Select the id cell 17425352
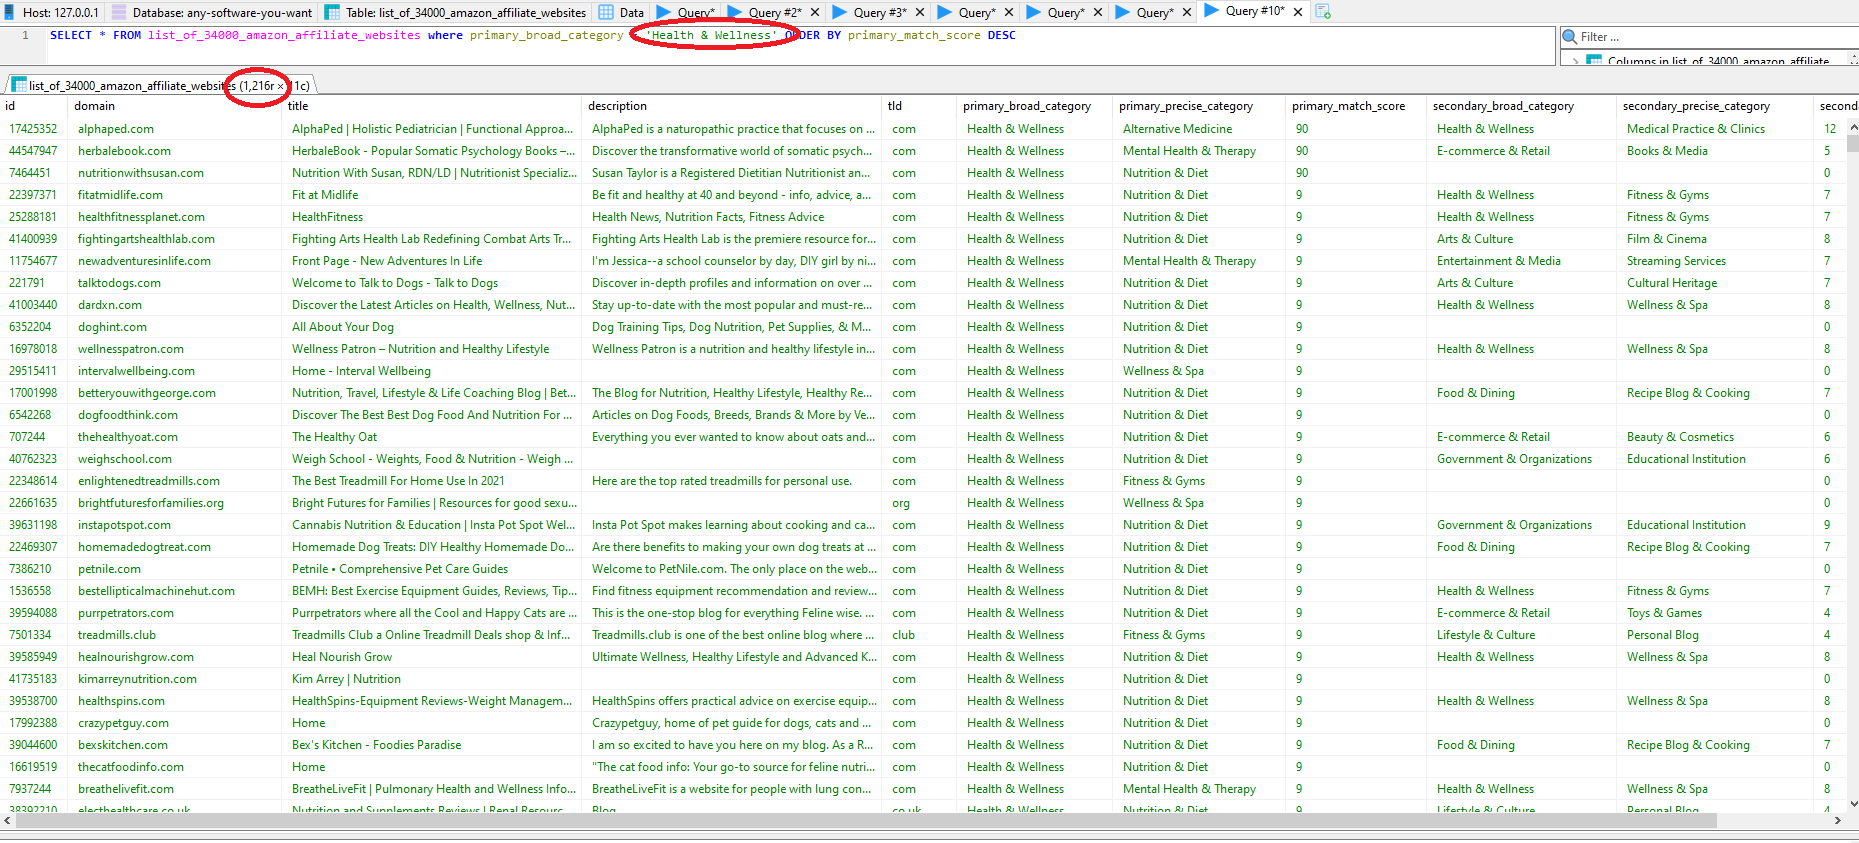The height and width of the screenshot is (843, 1859). [x=34, y=129]
